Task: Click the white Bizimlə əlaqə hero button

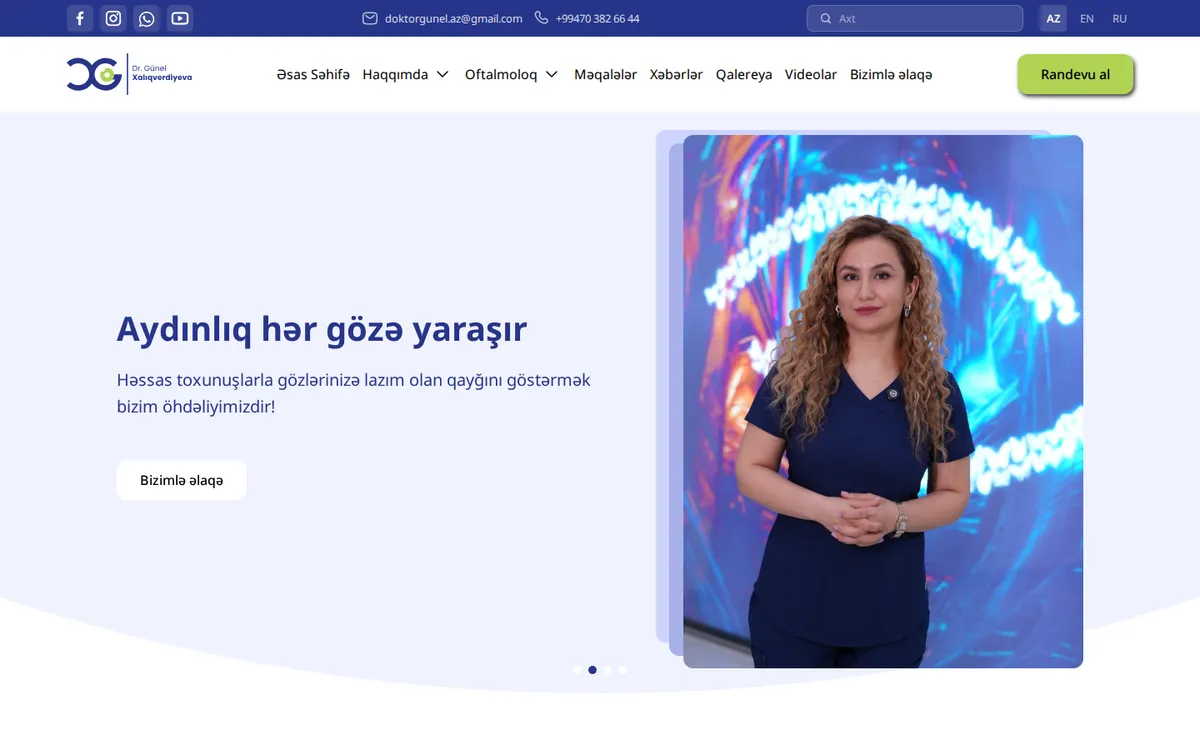Action: point(181,480)
